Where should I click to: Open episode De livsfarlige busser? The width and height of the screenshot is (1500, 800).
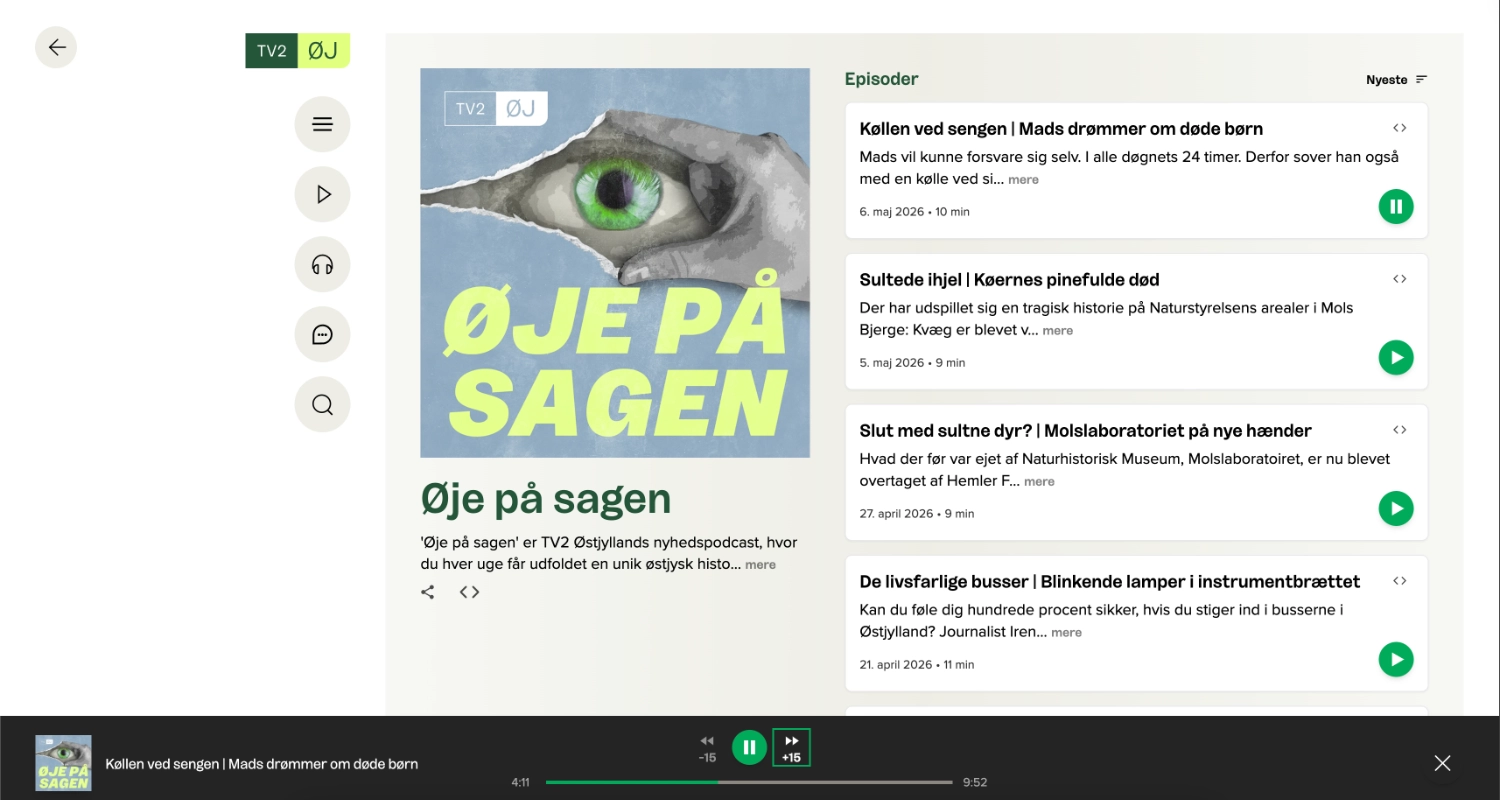[1110, 582]
